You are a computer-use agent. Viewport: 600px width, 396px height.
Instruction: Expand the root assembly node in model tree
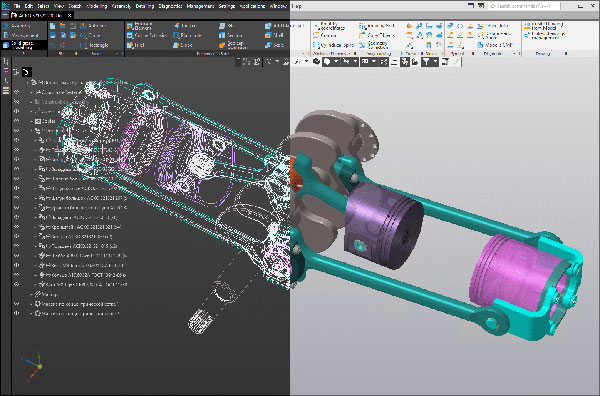tap(28, 82)
